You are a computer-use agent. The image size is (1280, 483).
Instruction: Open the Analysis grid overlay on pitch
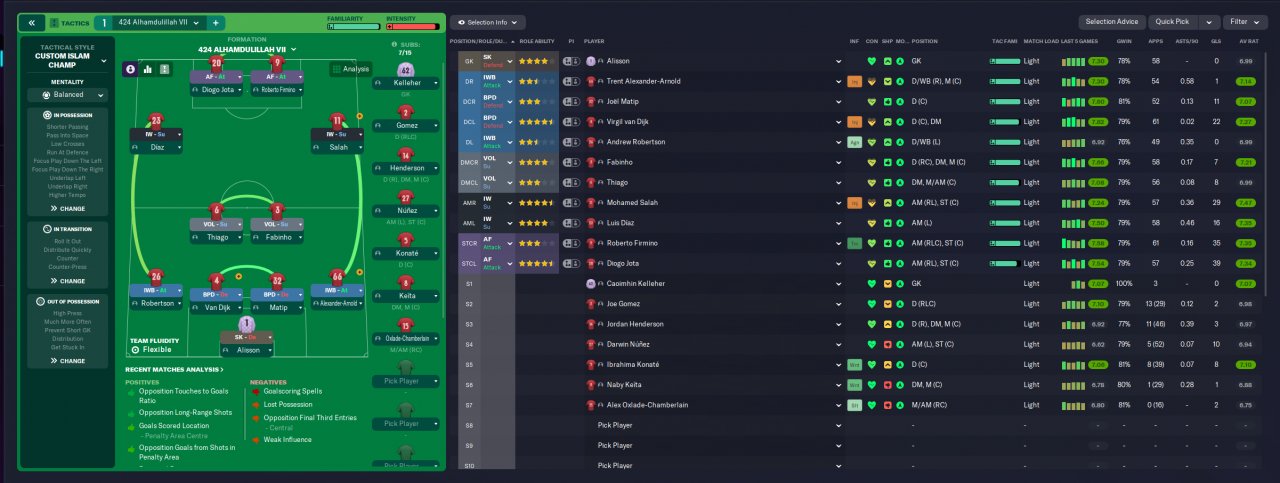(x=350, y=69)
